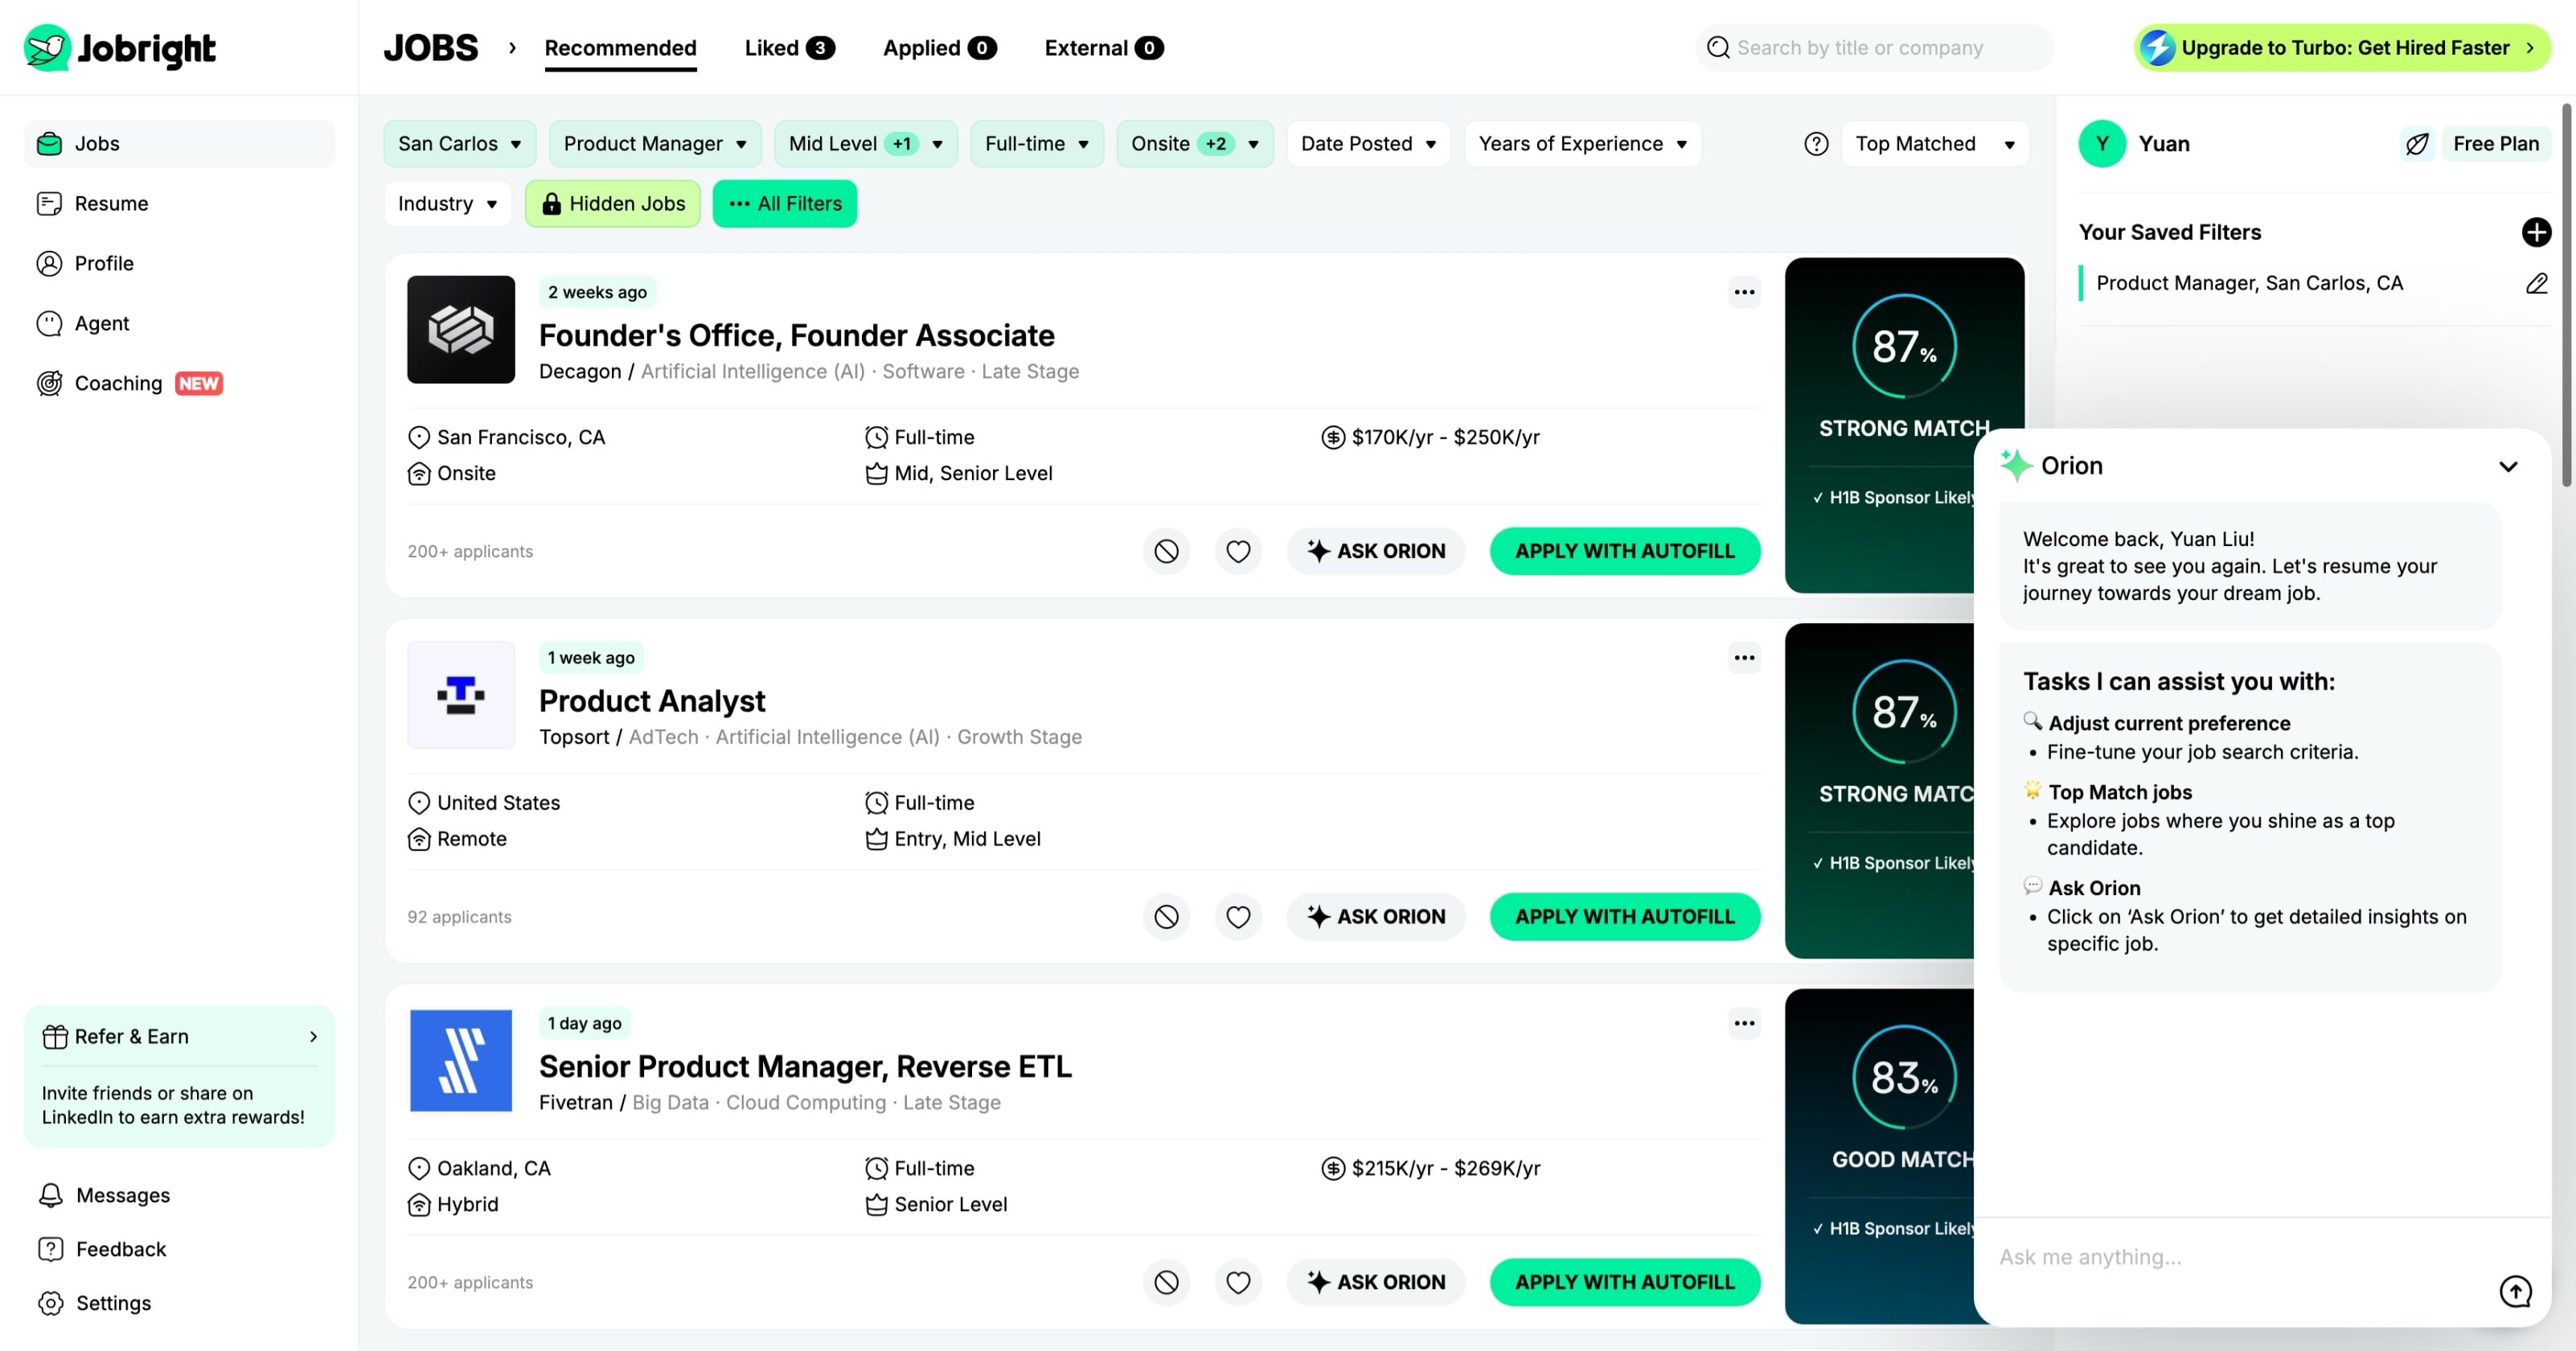Open more options for Product Analyst job
Image resolution: width=2576 pixels, height=1351 pixels.
point(1744,658)
